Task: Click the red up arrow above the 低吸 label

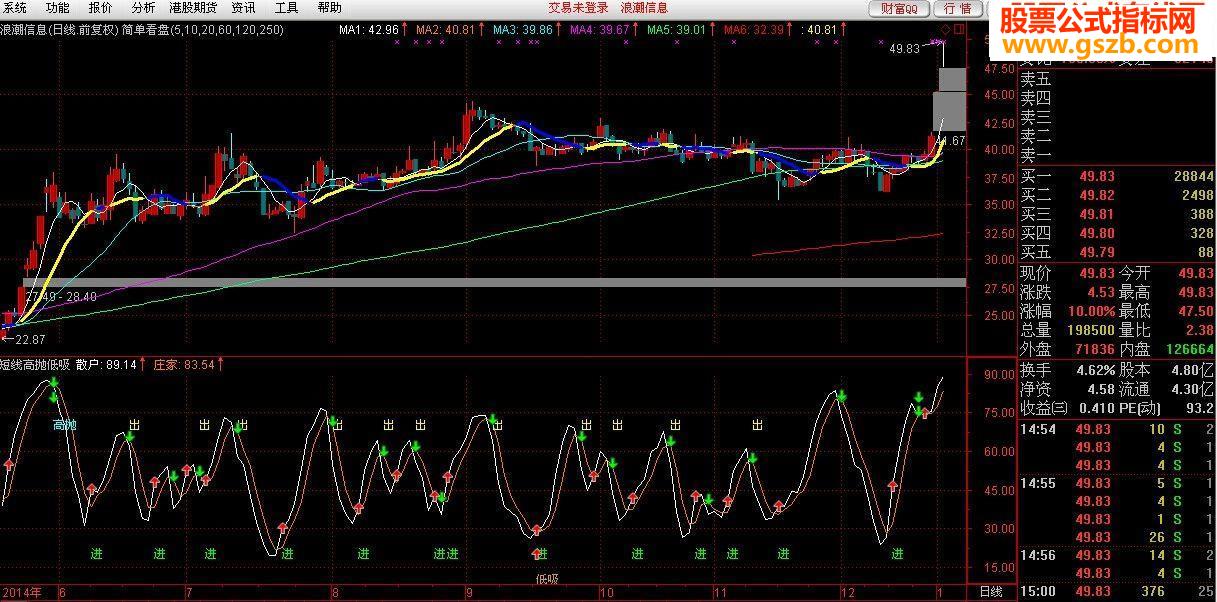Action: tap(537, 553)
